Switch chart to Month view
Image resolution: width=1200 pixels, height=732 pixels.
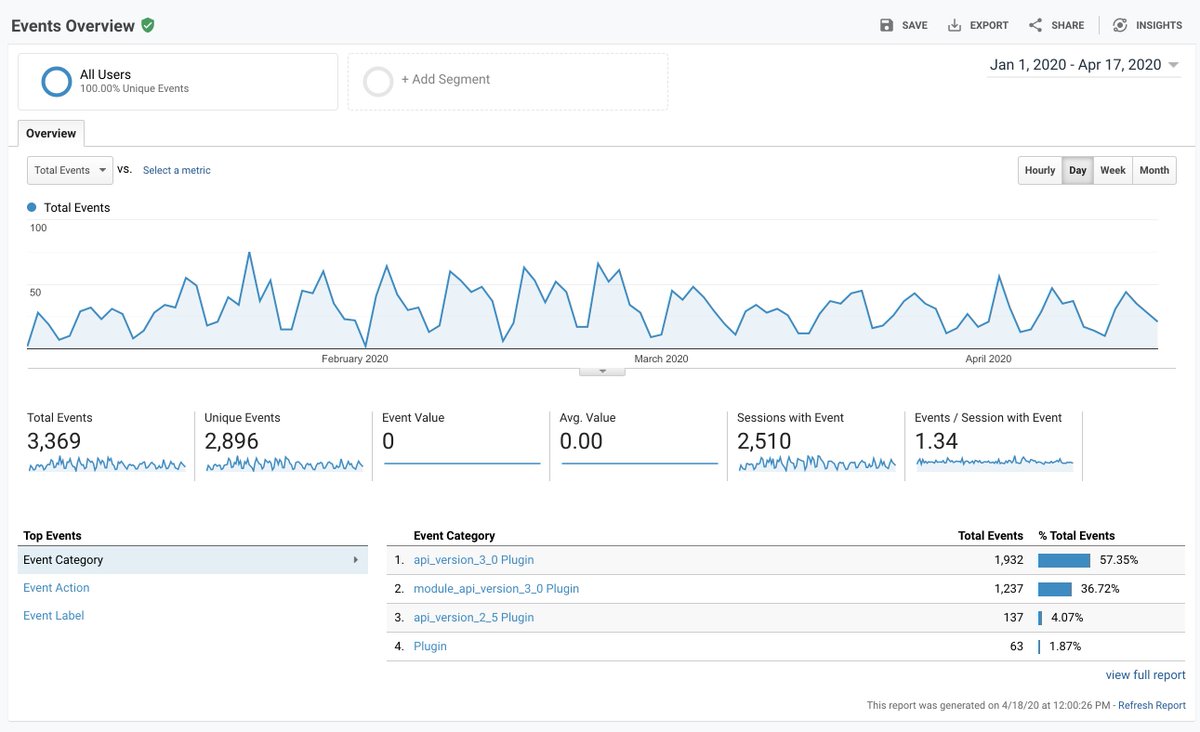pyautogui.click(x=1154, y=170)
